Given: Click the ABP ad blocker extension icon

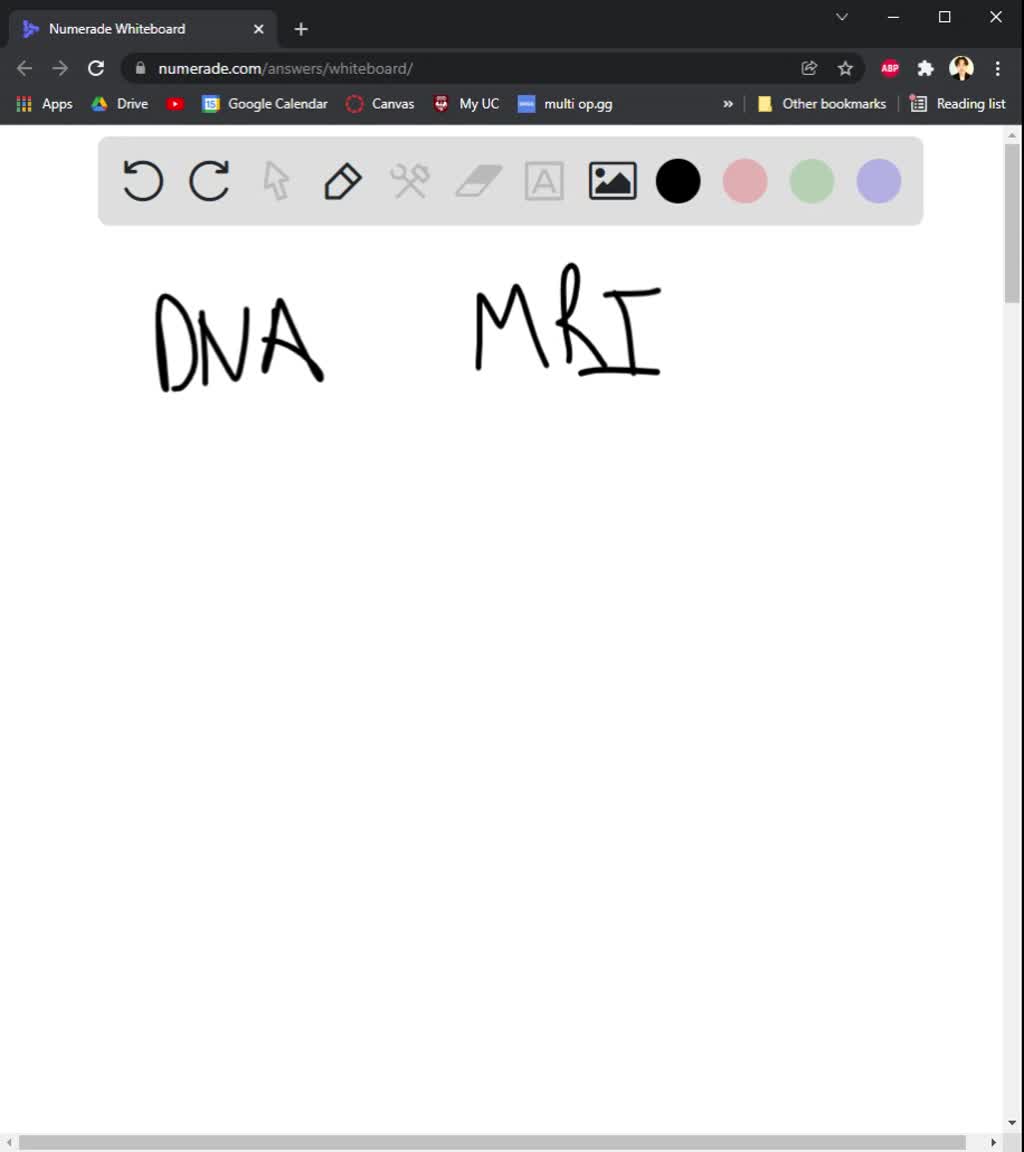Looking at the screenshot, I should [889, 68].
